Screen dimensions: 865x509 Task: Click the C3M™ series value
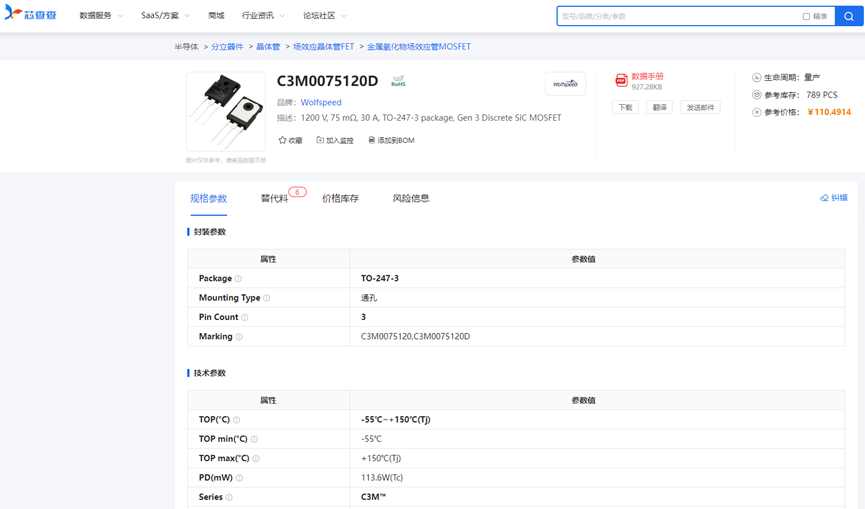(x=373, y=497)
